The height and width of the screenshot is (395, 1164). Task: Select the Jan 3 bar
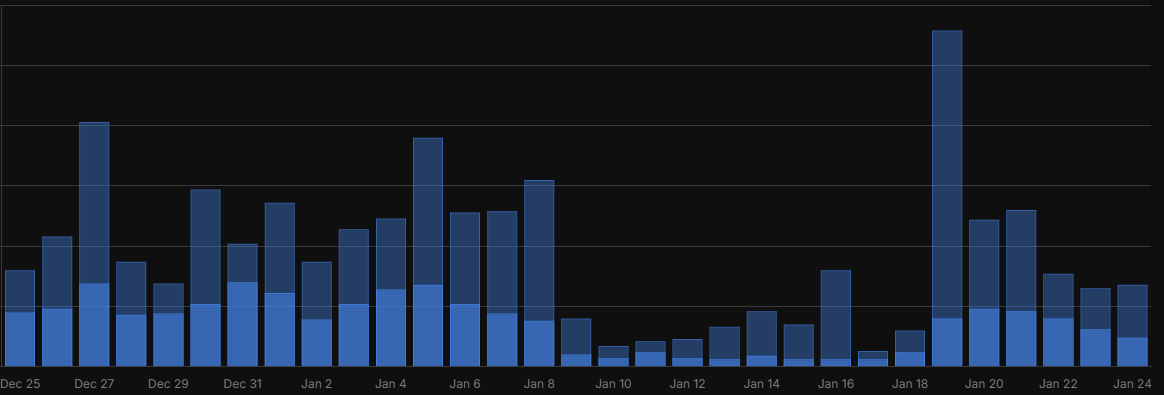353,298
